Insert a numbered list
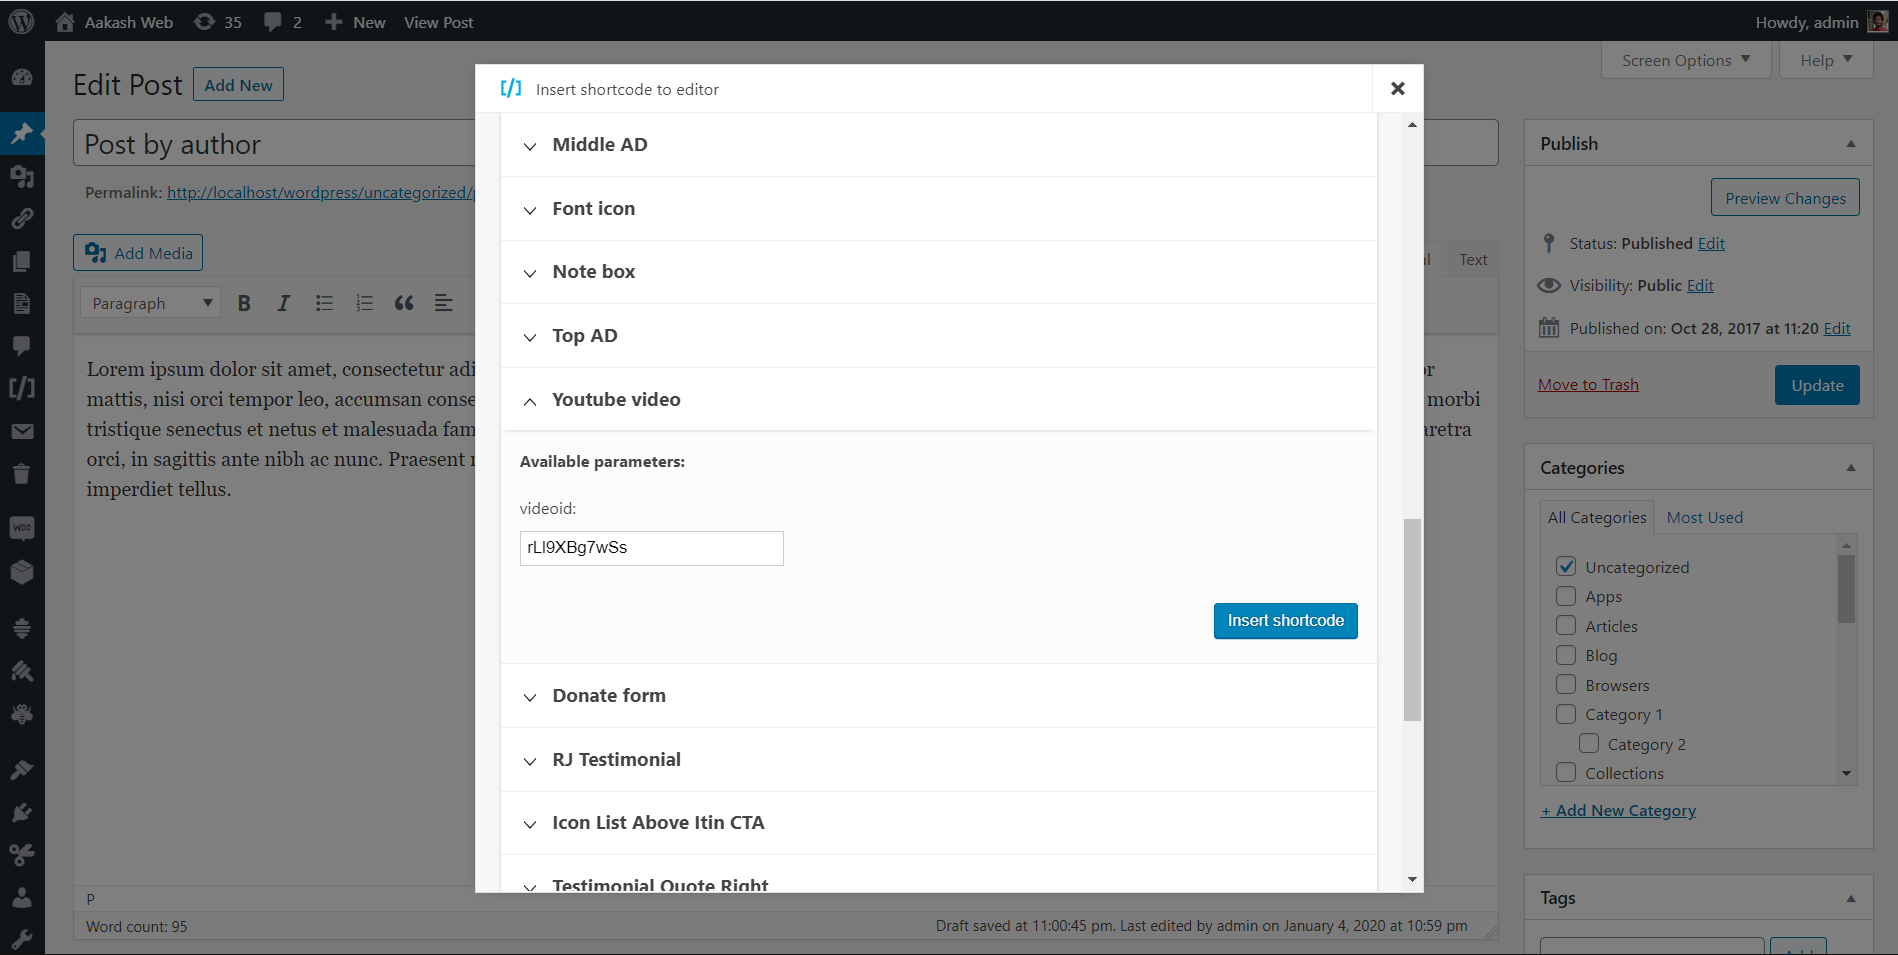The height and width of the screenshot is (955, 1898). click(364, 303)
